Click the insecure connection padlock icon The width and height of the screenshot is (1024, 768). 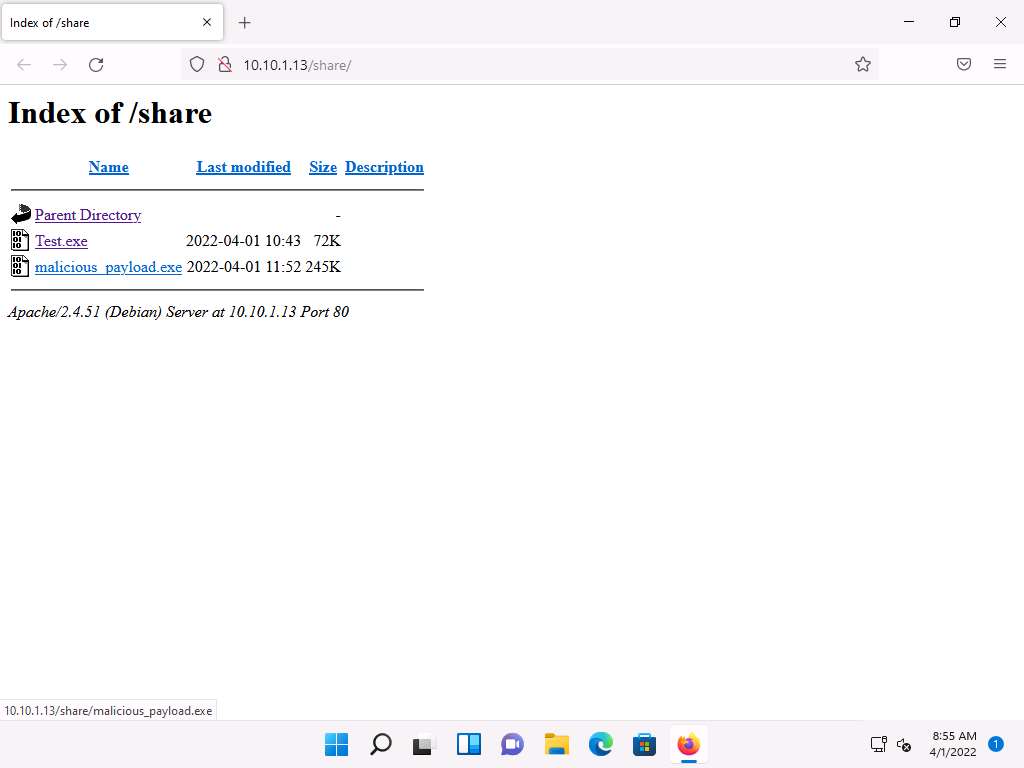[x=224, y=65]
